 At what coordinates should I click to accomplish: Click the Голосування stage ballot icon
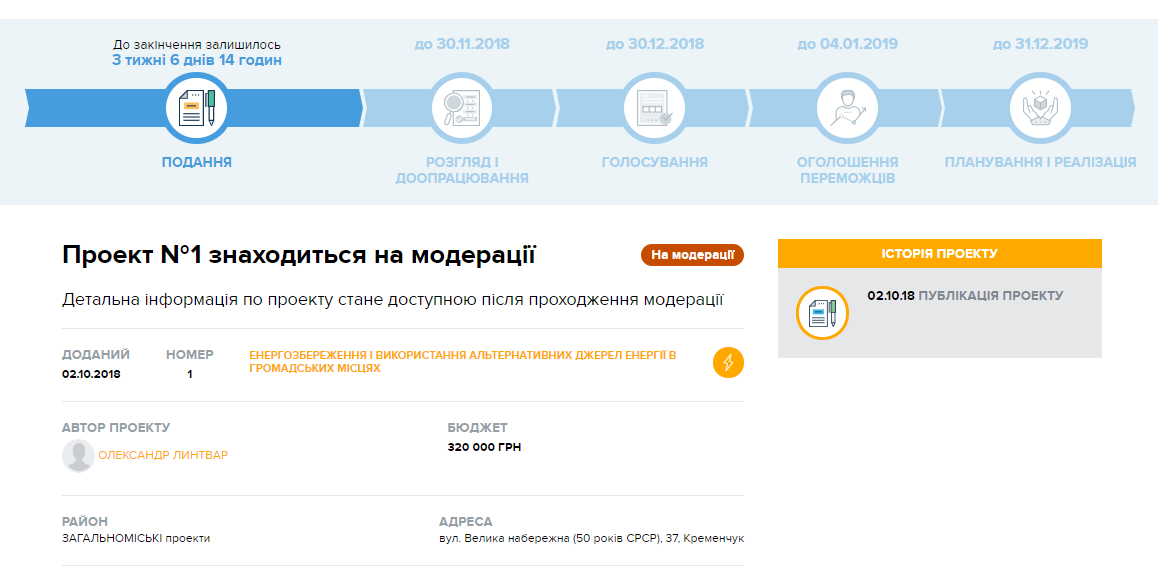[654, 107]
